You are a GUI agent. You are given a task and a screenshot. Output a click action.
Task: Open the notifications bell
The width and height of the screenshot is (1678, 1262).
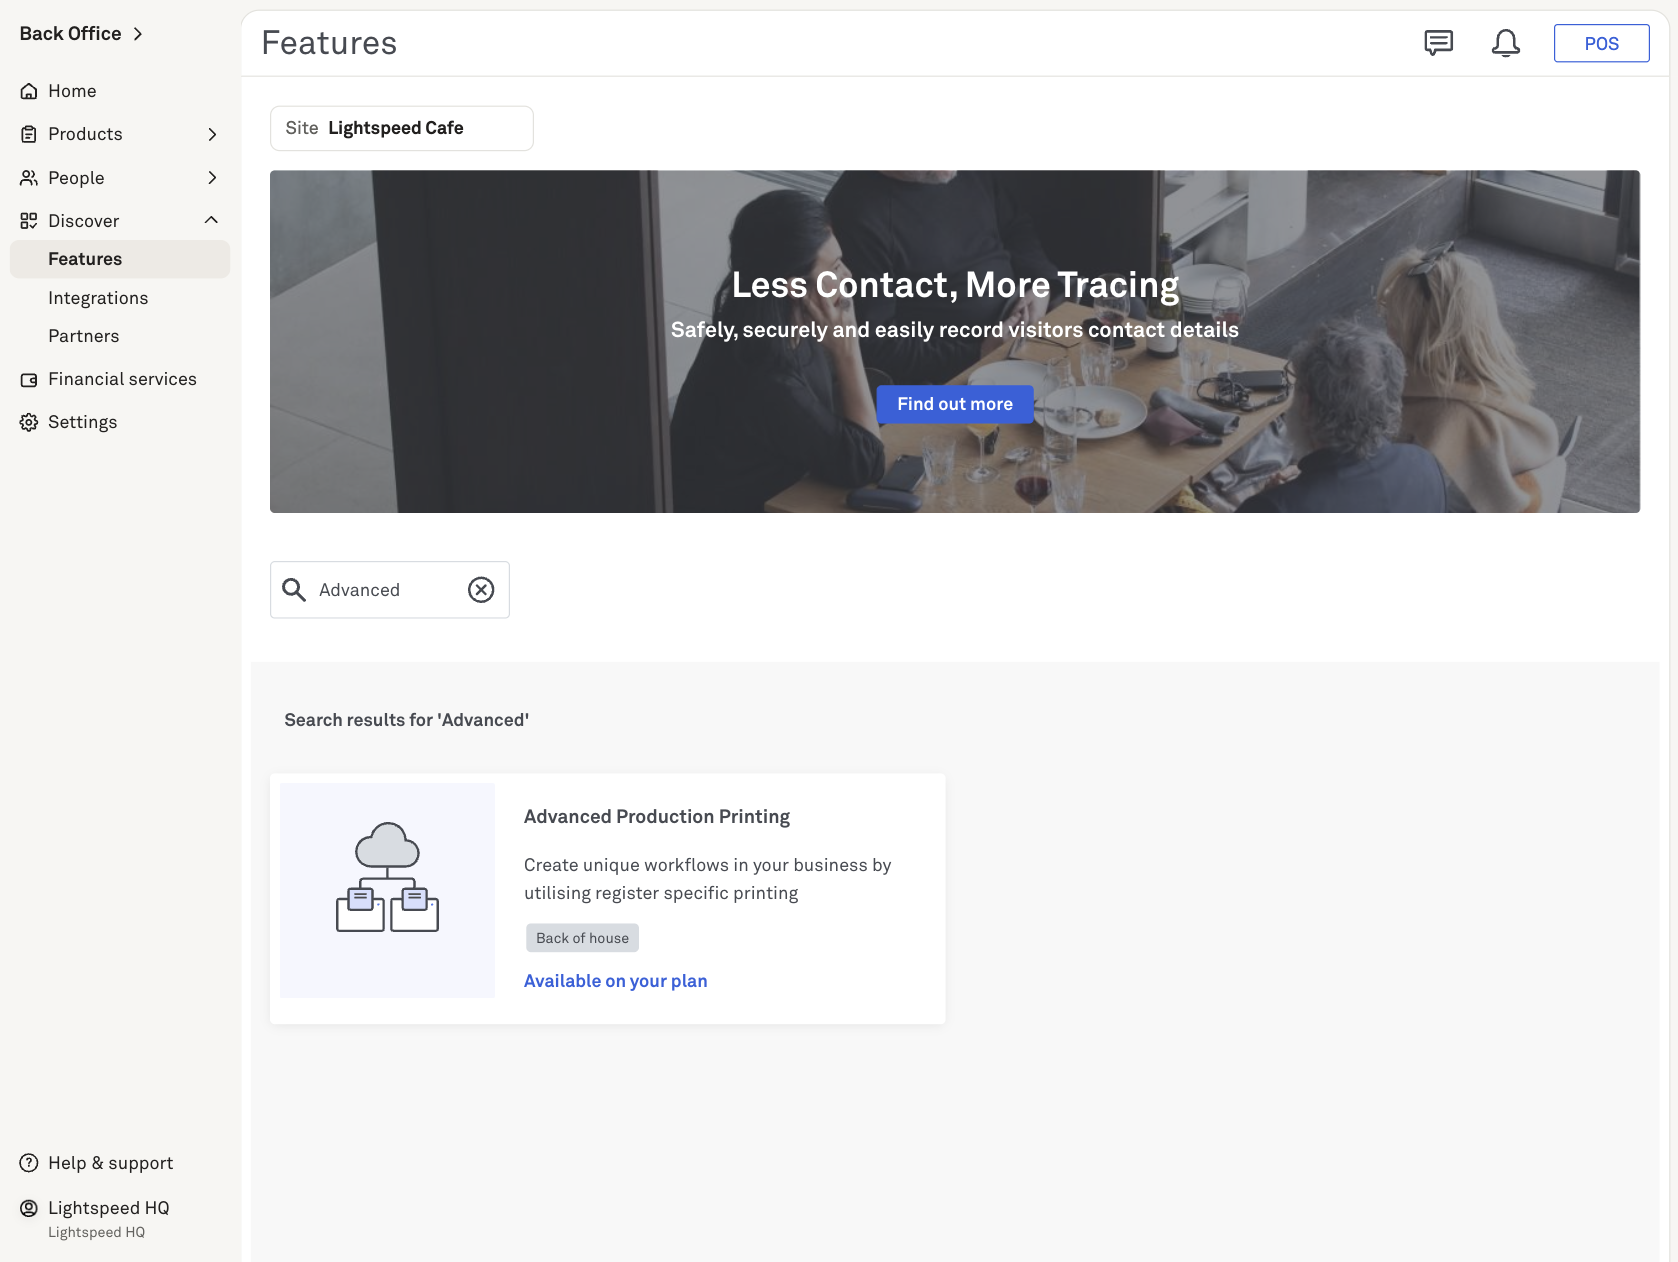pos(1505,43)
